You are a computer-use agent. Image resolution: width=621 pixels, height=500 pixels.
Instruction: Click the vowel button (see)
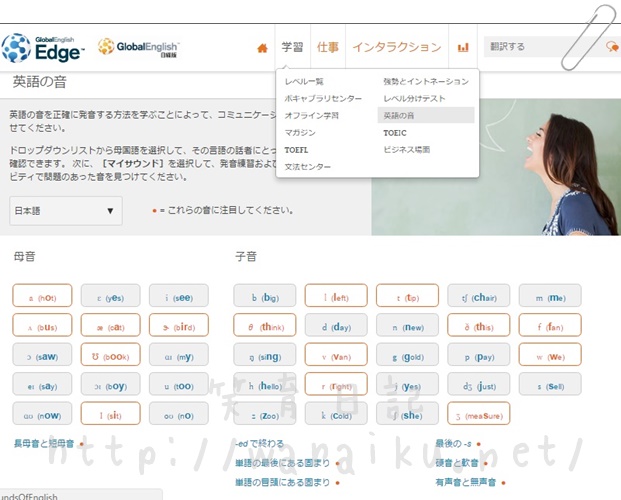click(179, 296)
